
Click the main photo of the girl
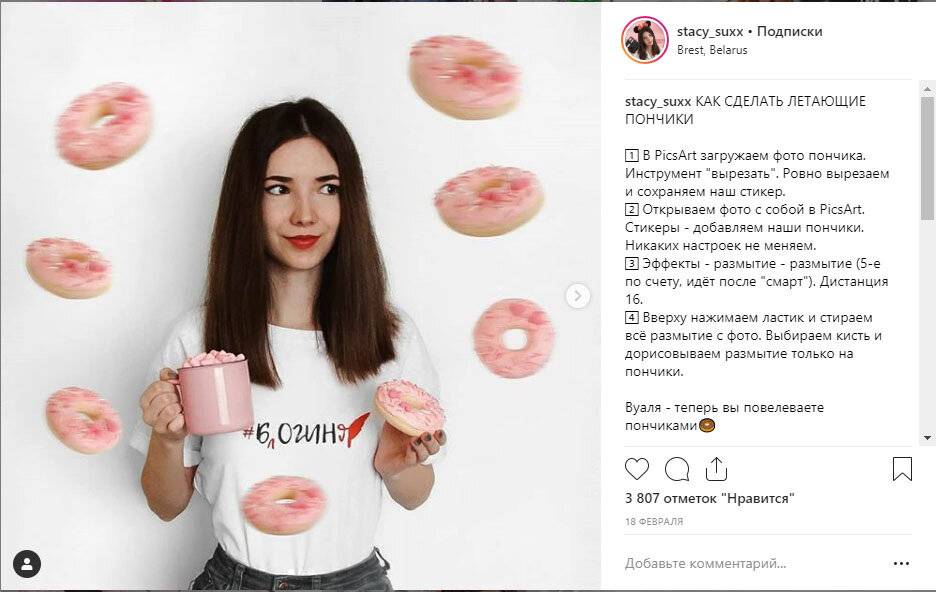[x=300, y=296]
